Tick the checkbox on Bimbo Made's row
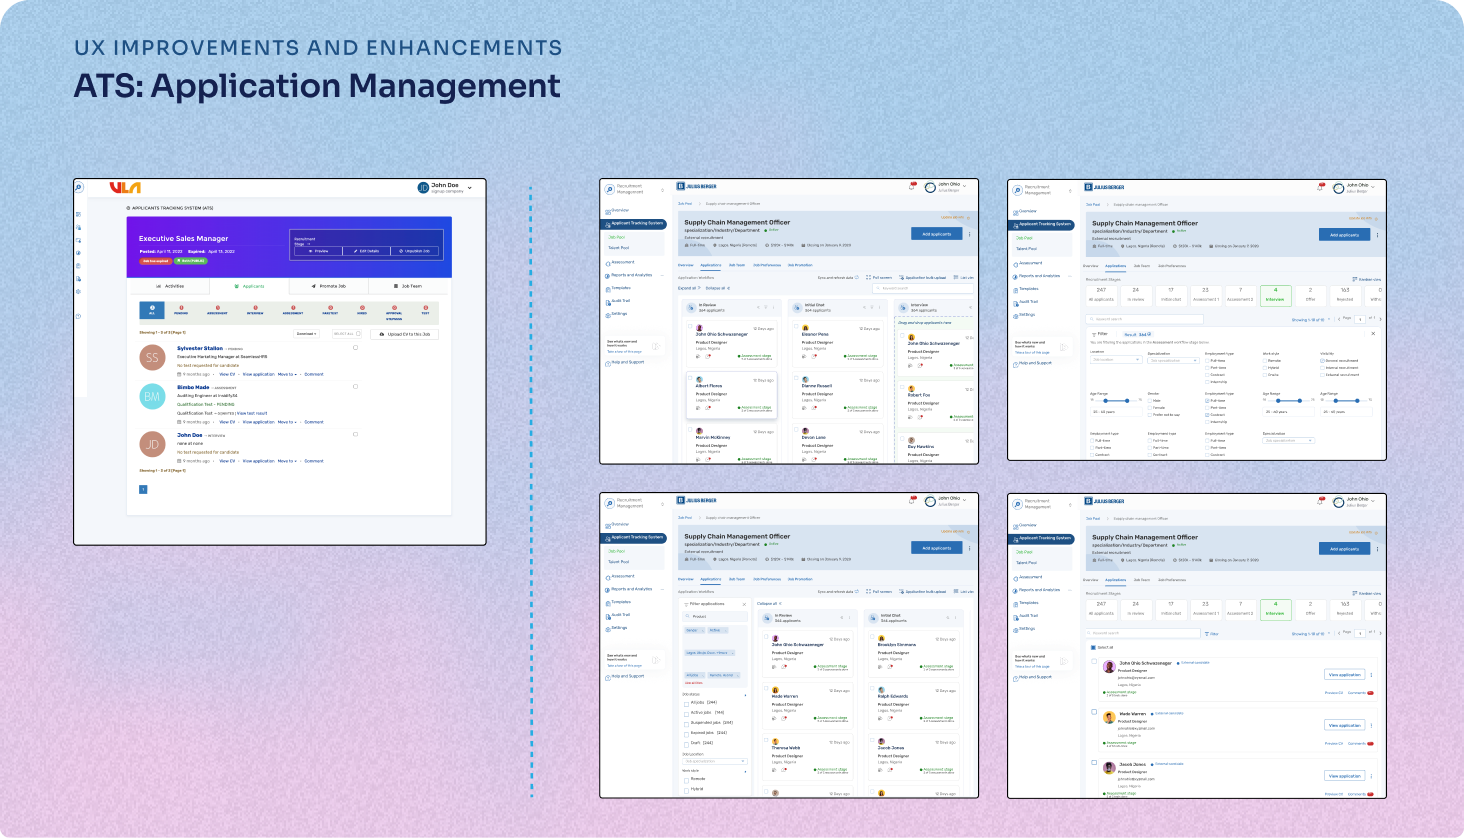The height and width of the screenshot is (838, 1464). click(x=355, y=386)
